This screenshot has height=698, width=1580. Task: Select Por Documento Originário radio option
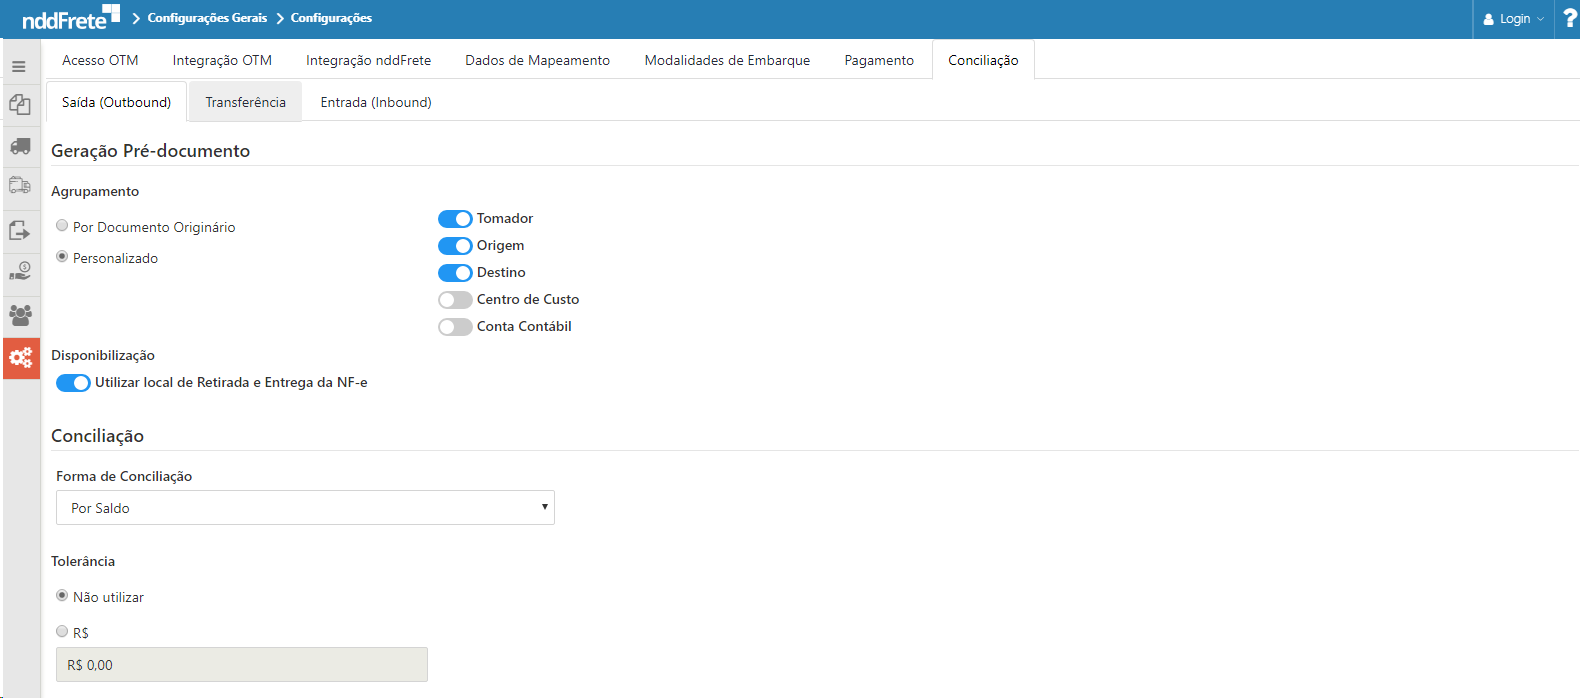click(62, 226)
